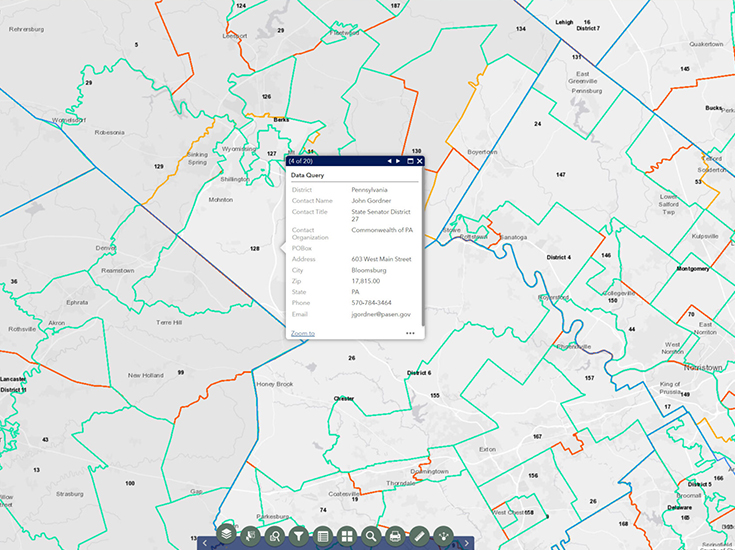Click 'State Senator District 27' value
This screenshot has width=735, height=550.
click(381, 215)
